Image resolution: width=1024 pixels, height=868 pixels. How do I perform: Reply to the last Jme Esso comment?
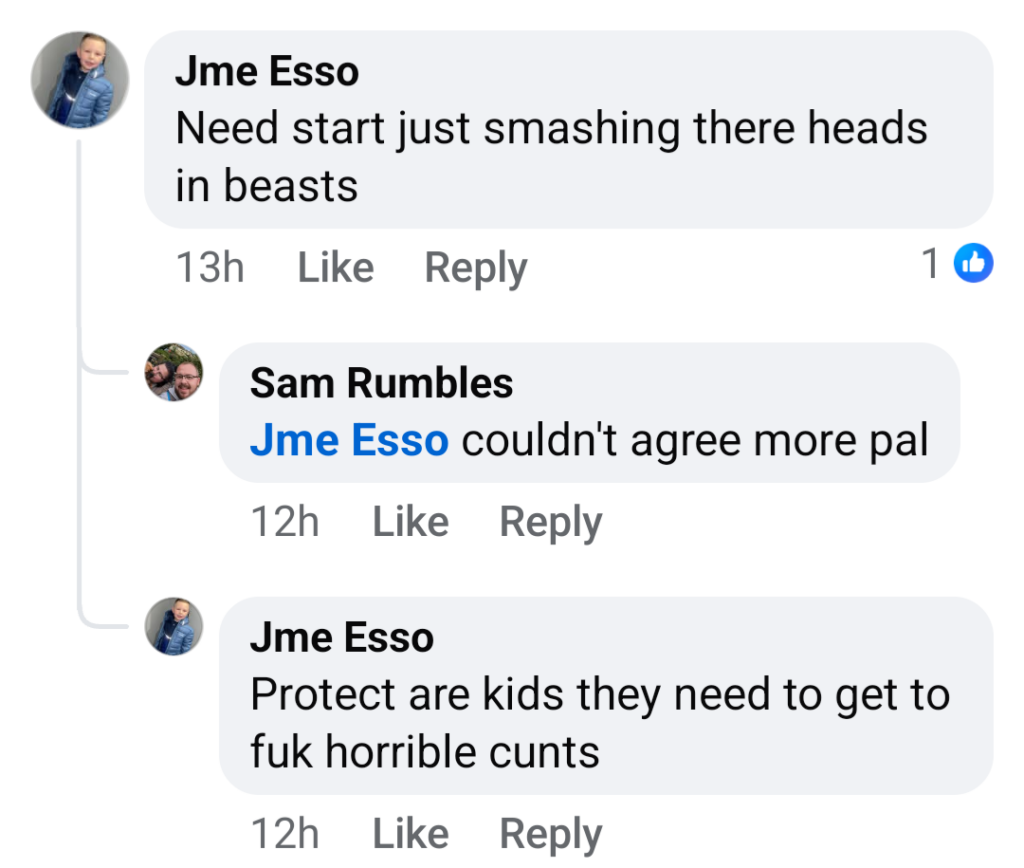tap(551, 835)
